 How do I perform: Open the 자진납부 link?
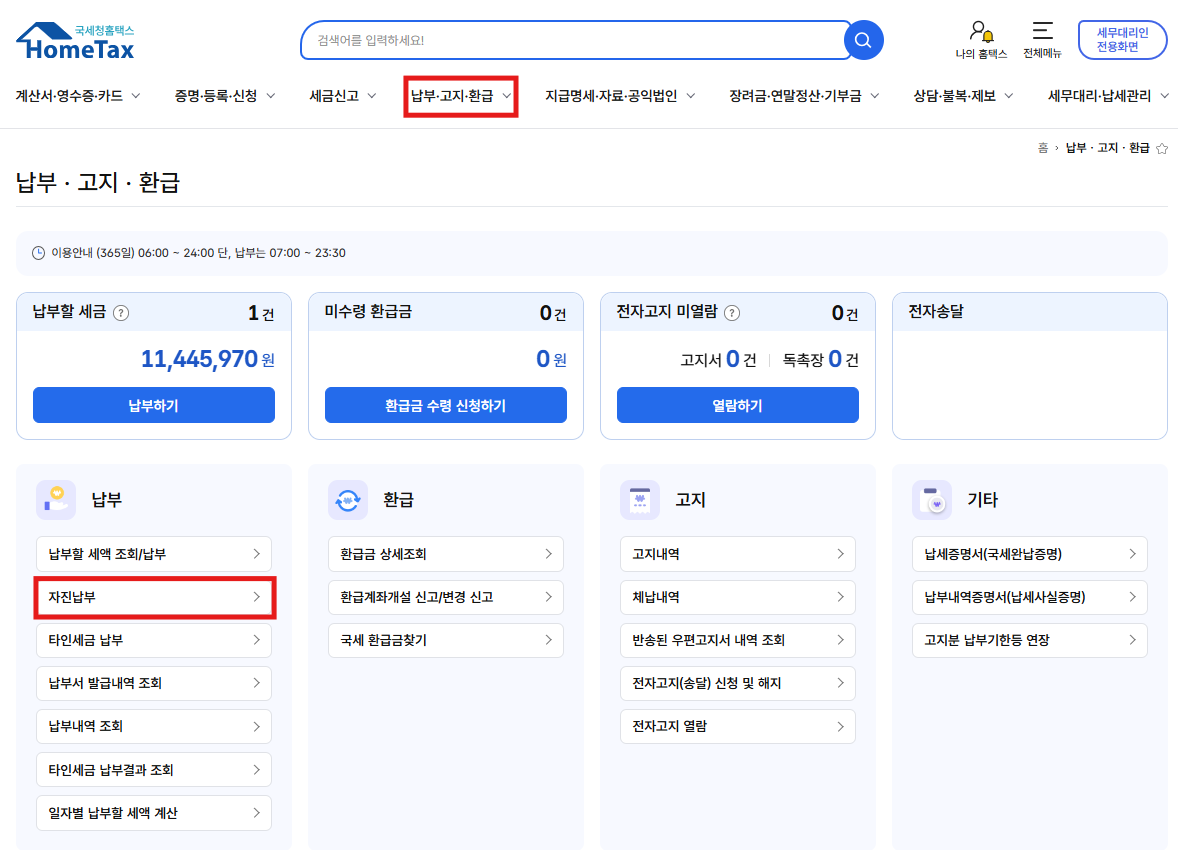[154, 597]
